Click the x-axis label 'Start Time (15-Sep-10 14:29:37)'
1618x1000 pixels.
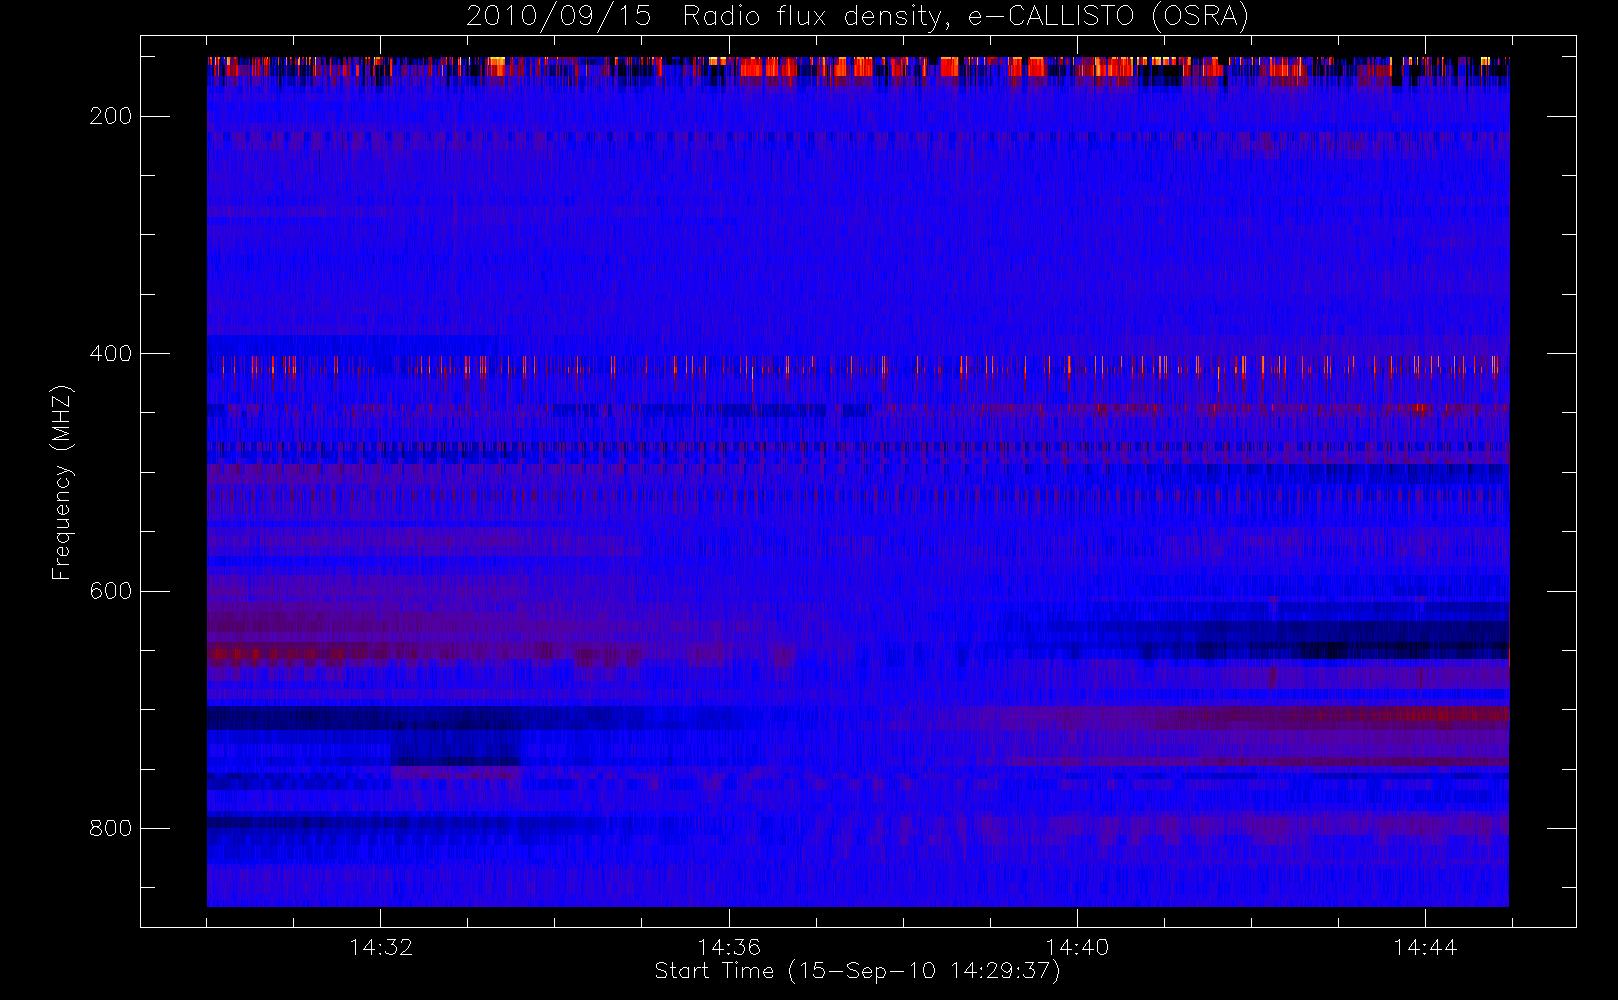(858, 971)
